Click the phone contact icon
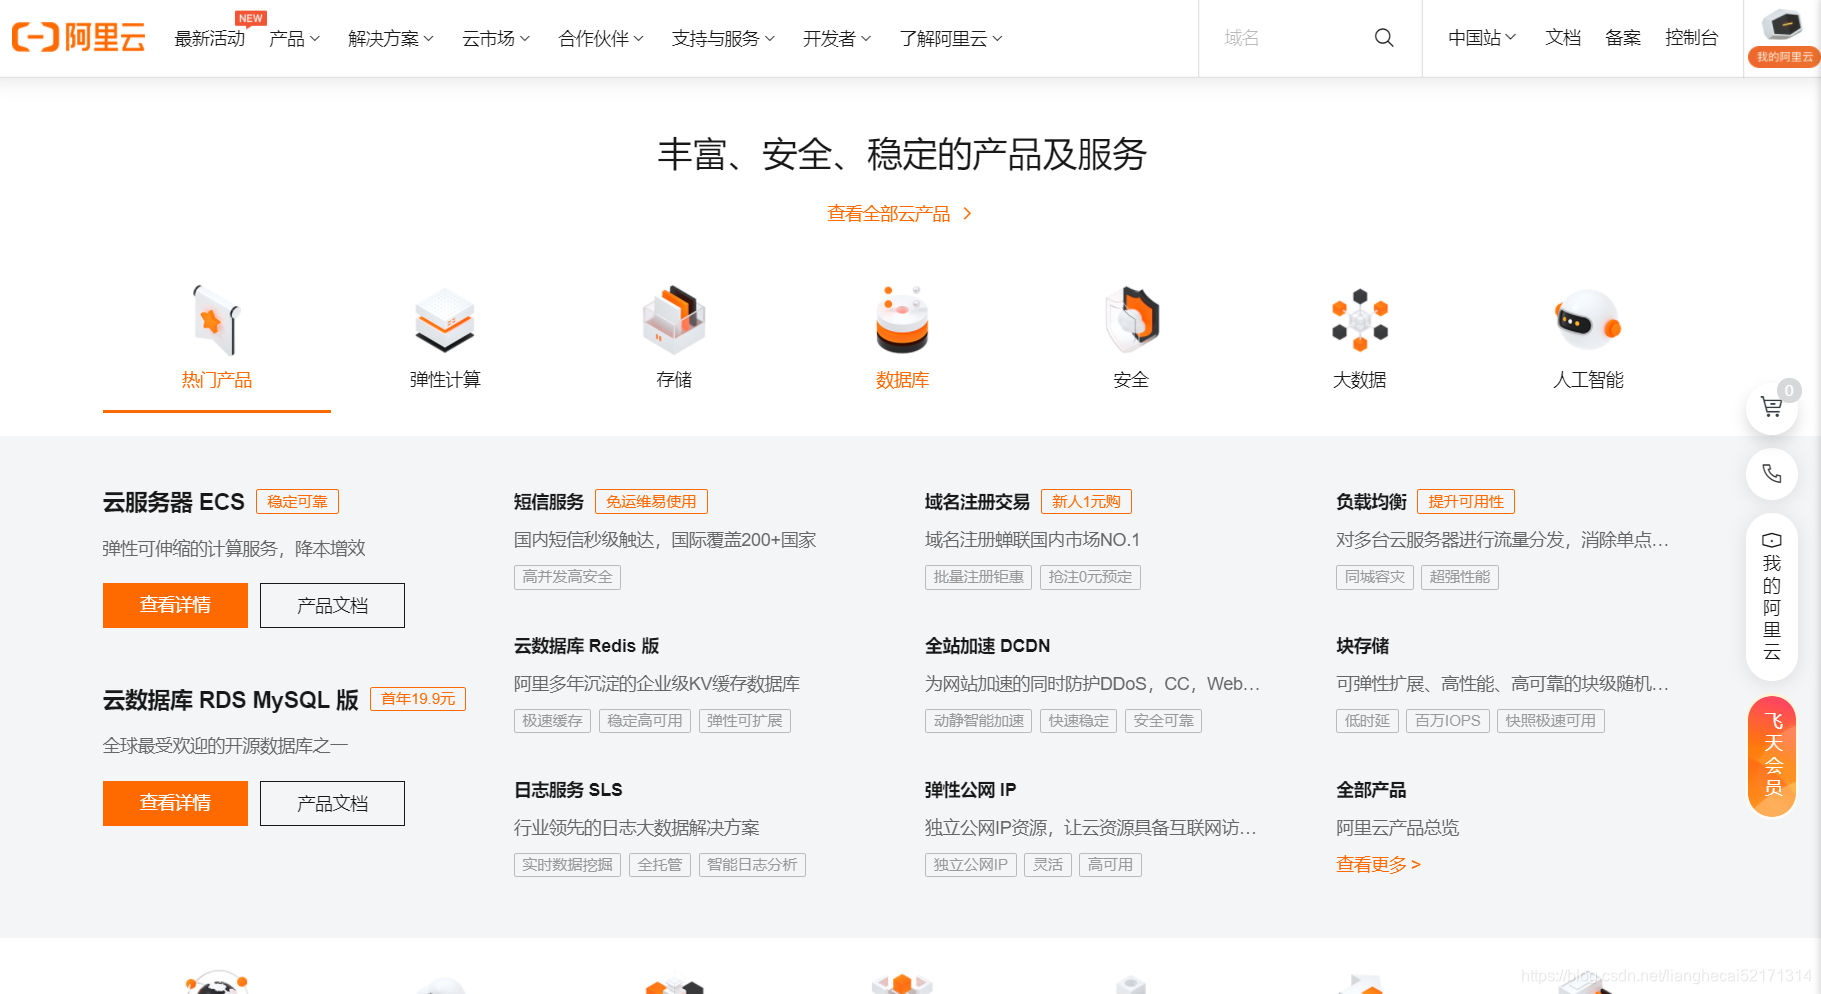This screenshot has height=994, width=1821. [1771, 474]
